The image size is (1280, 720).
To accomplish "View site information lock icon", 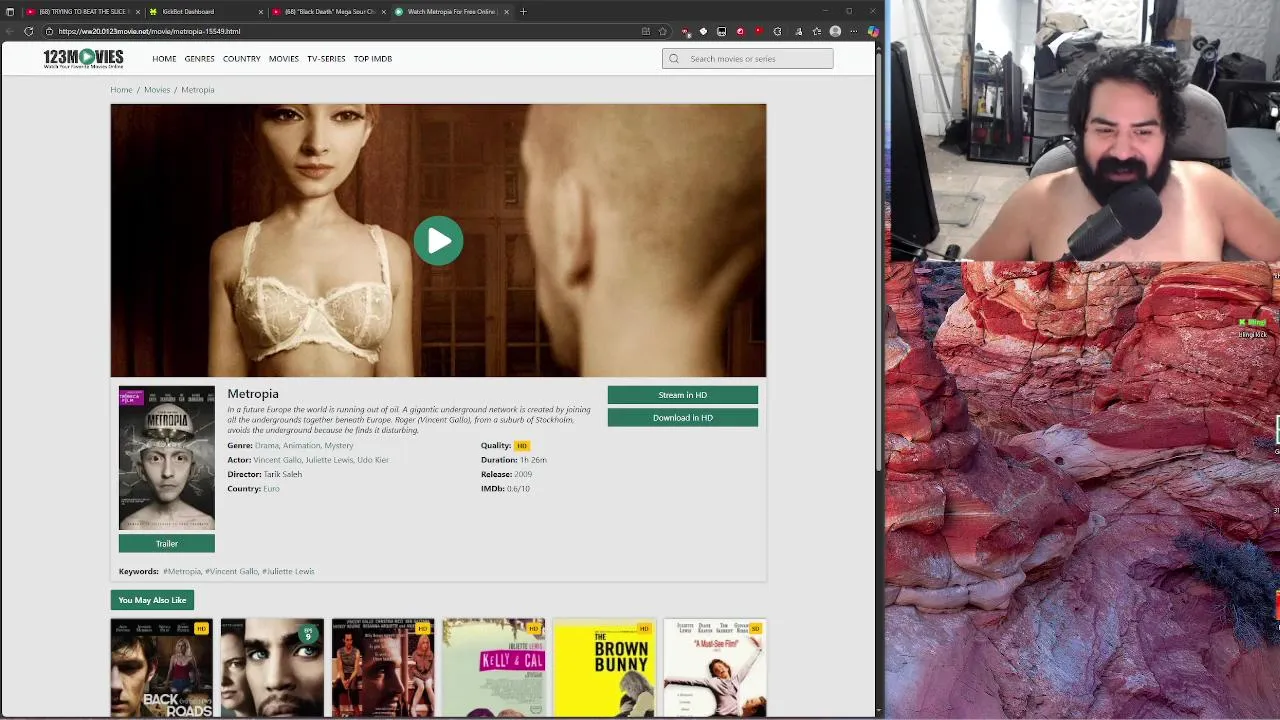I will click(x=49, y=31).
